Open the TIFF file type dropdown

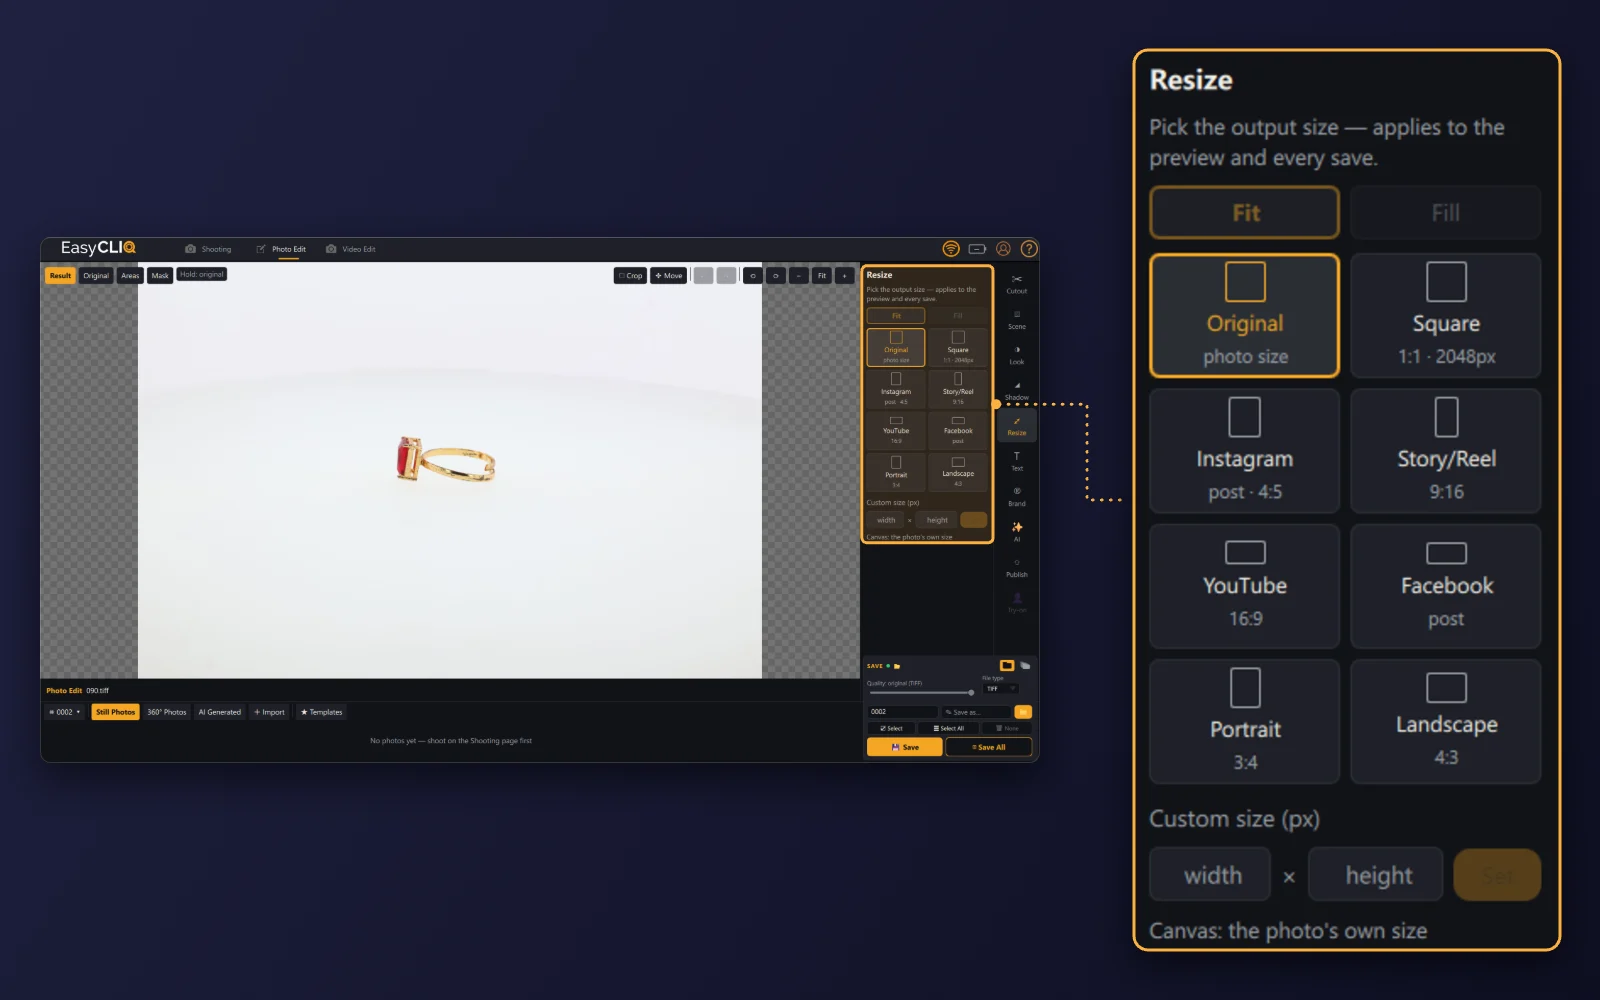click(1001, 689)
